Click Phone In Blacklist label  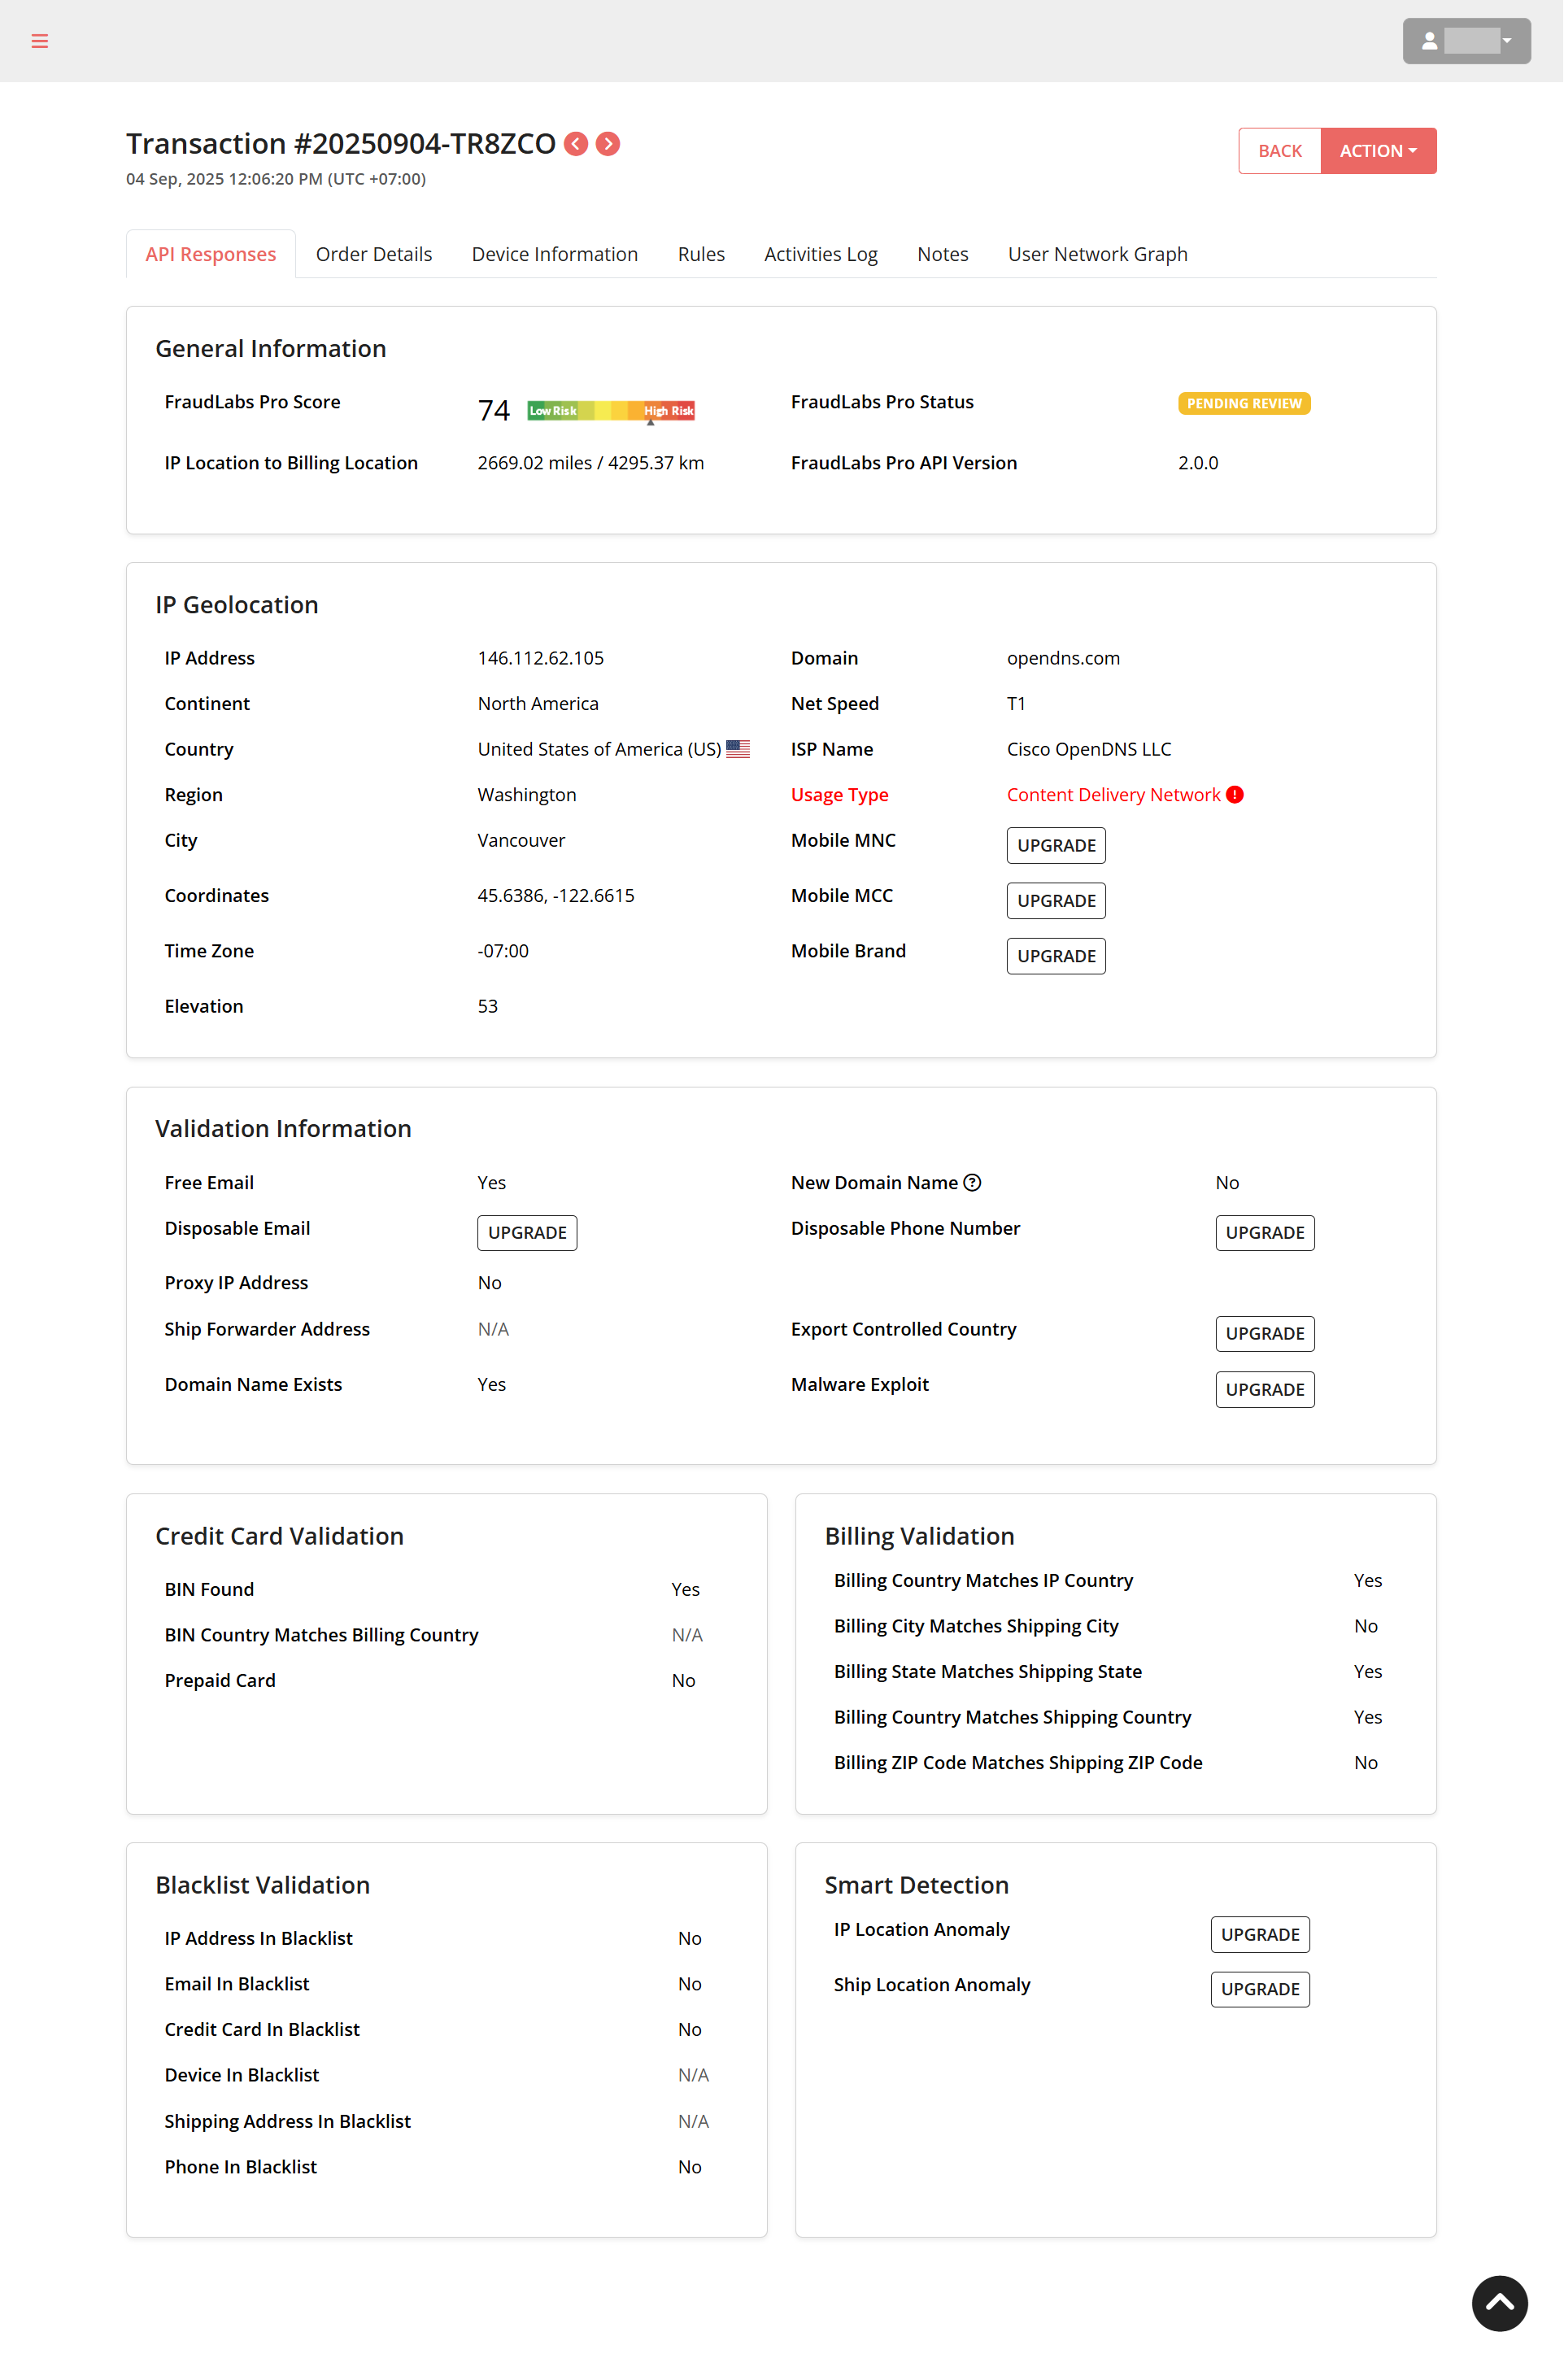tap(241, 2168)
